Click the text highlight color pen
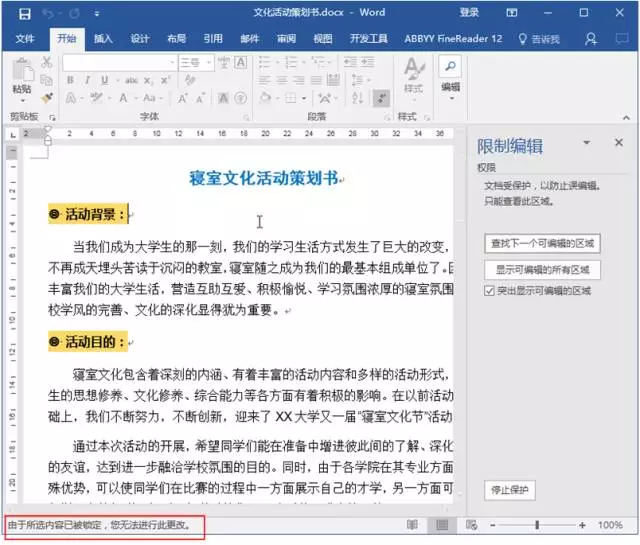This screenshot has width=640, height=545. 96,98
